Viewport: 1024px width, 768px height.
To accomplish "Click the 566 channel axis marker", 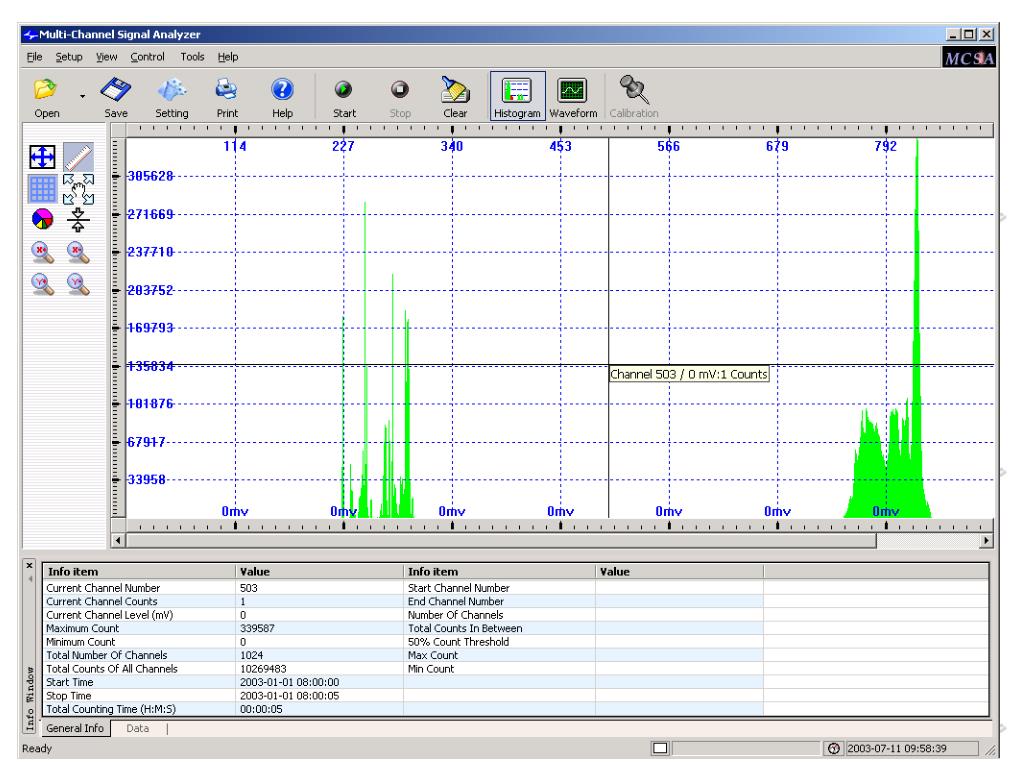I will click(669, 146).
